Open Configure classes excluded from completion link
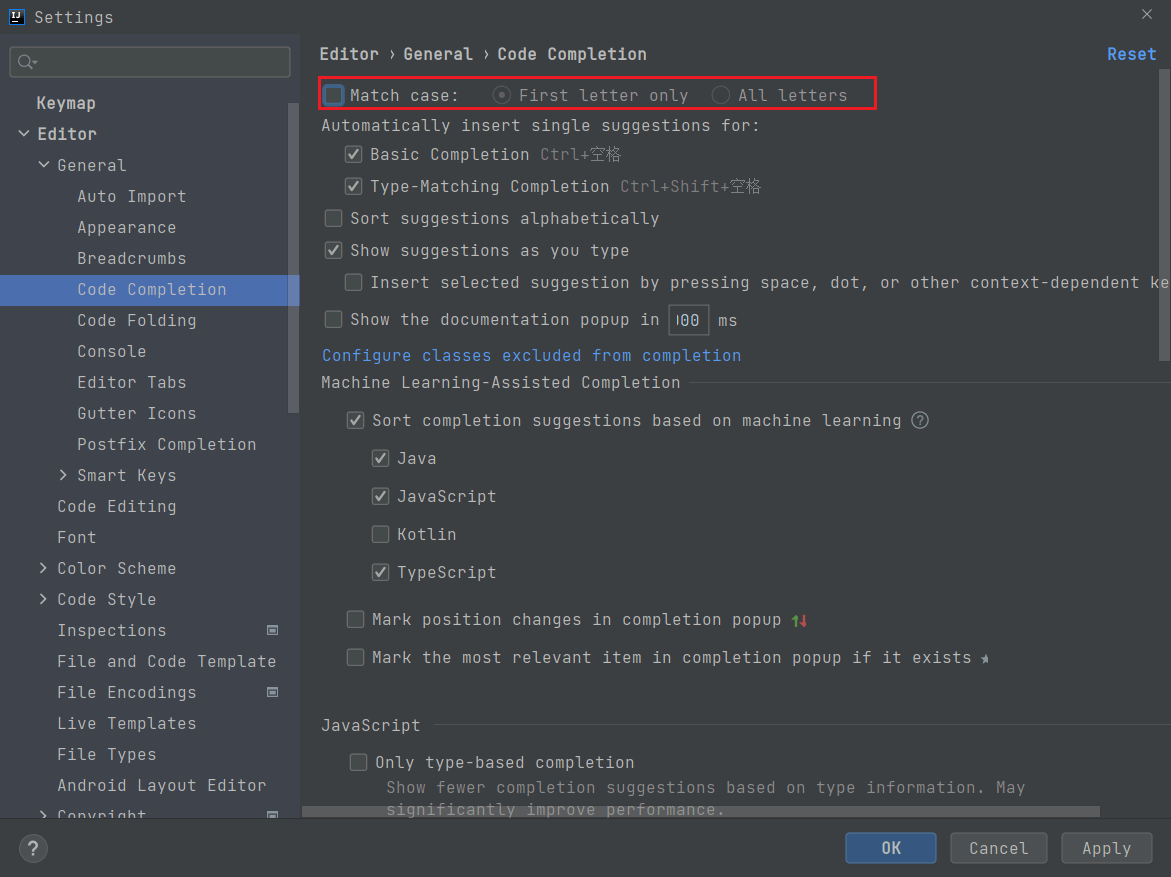 [x=531, y=355]
